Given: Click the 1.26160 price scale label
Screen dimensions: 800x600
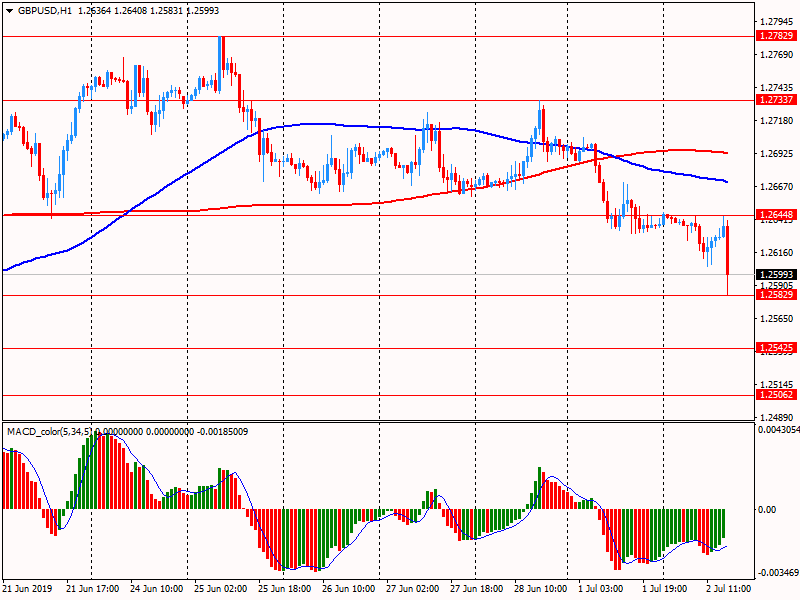Looking at the screenshot, I should (777, 253).
